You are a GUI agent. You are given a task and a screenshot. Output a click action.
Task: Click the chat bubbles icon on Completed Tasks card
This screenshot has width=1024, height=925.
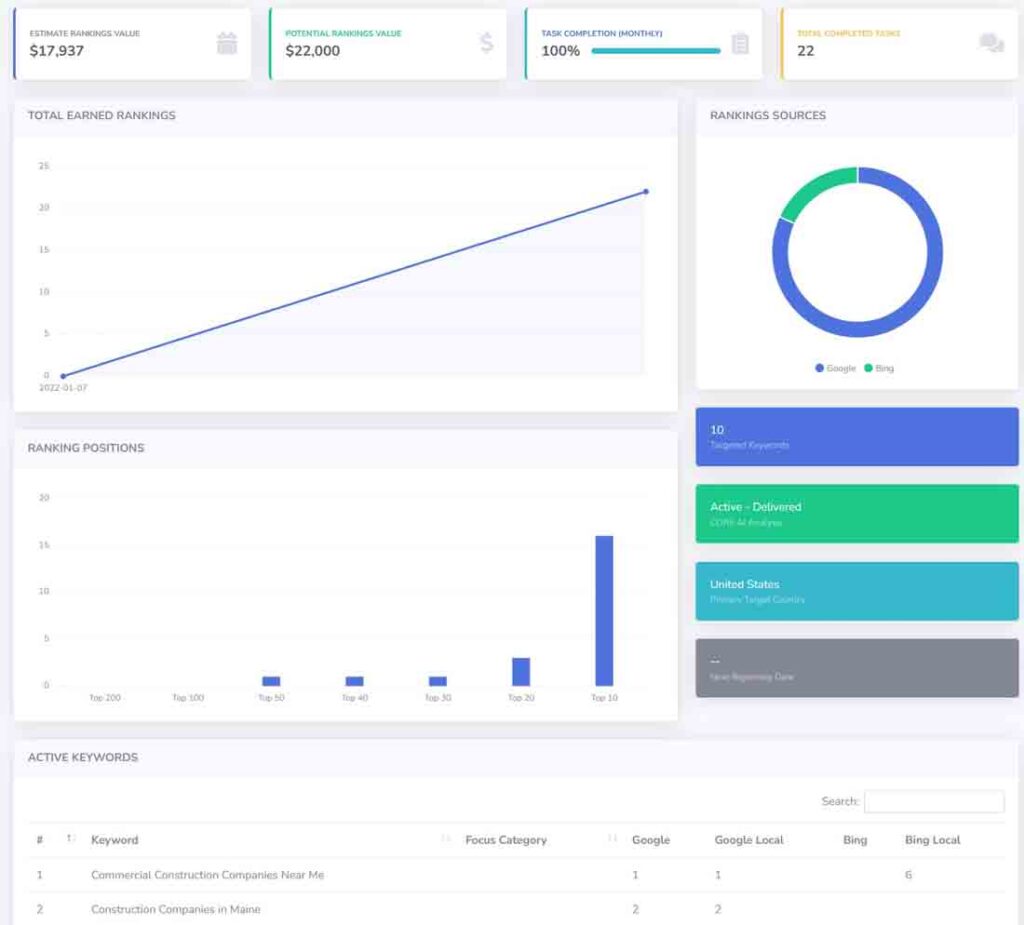point(991,43)
